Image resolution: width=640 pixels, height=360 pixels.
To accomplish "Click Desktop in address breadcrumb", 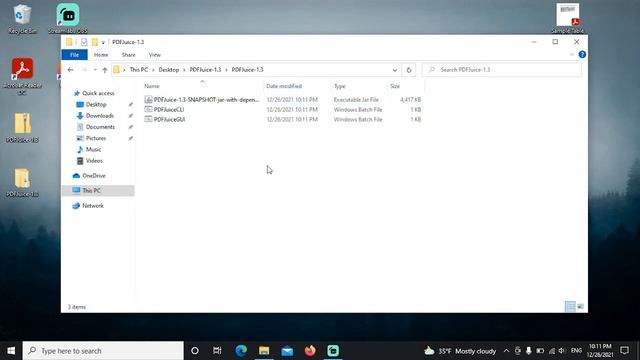I will point(169,70).
